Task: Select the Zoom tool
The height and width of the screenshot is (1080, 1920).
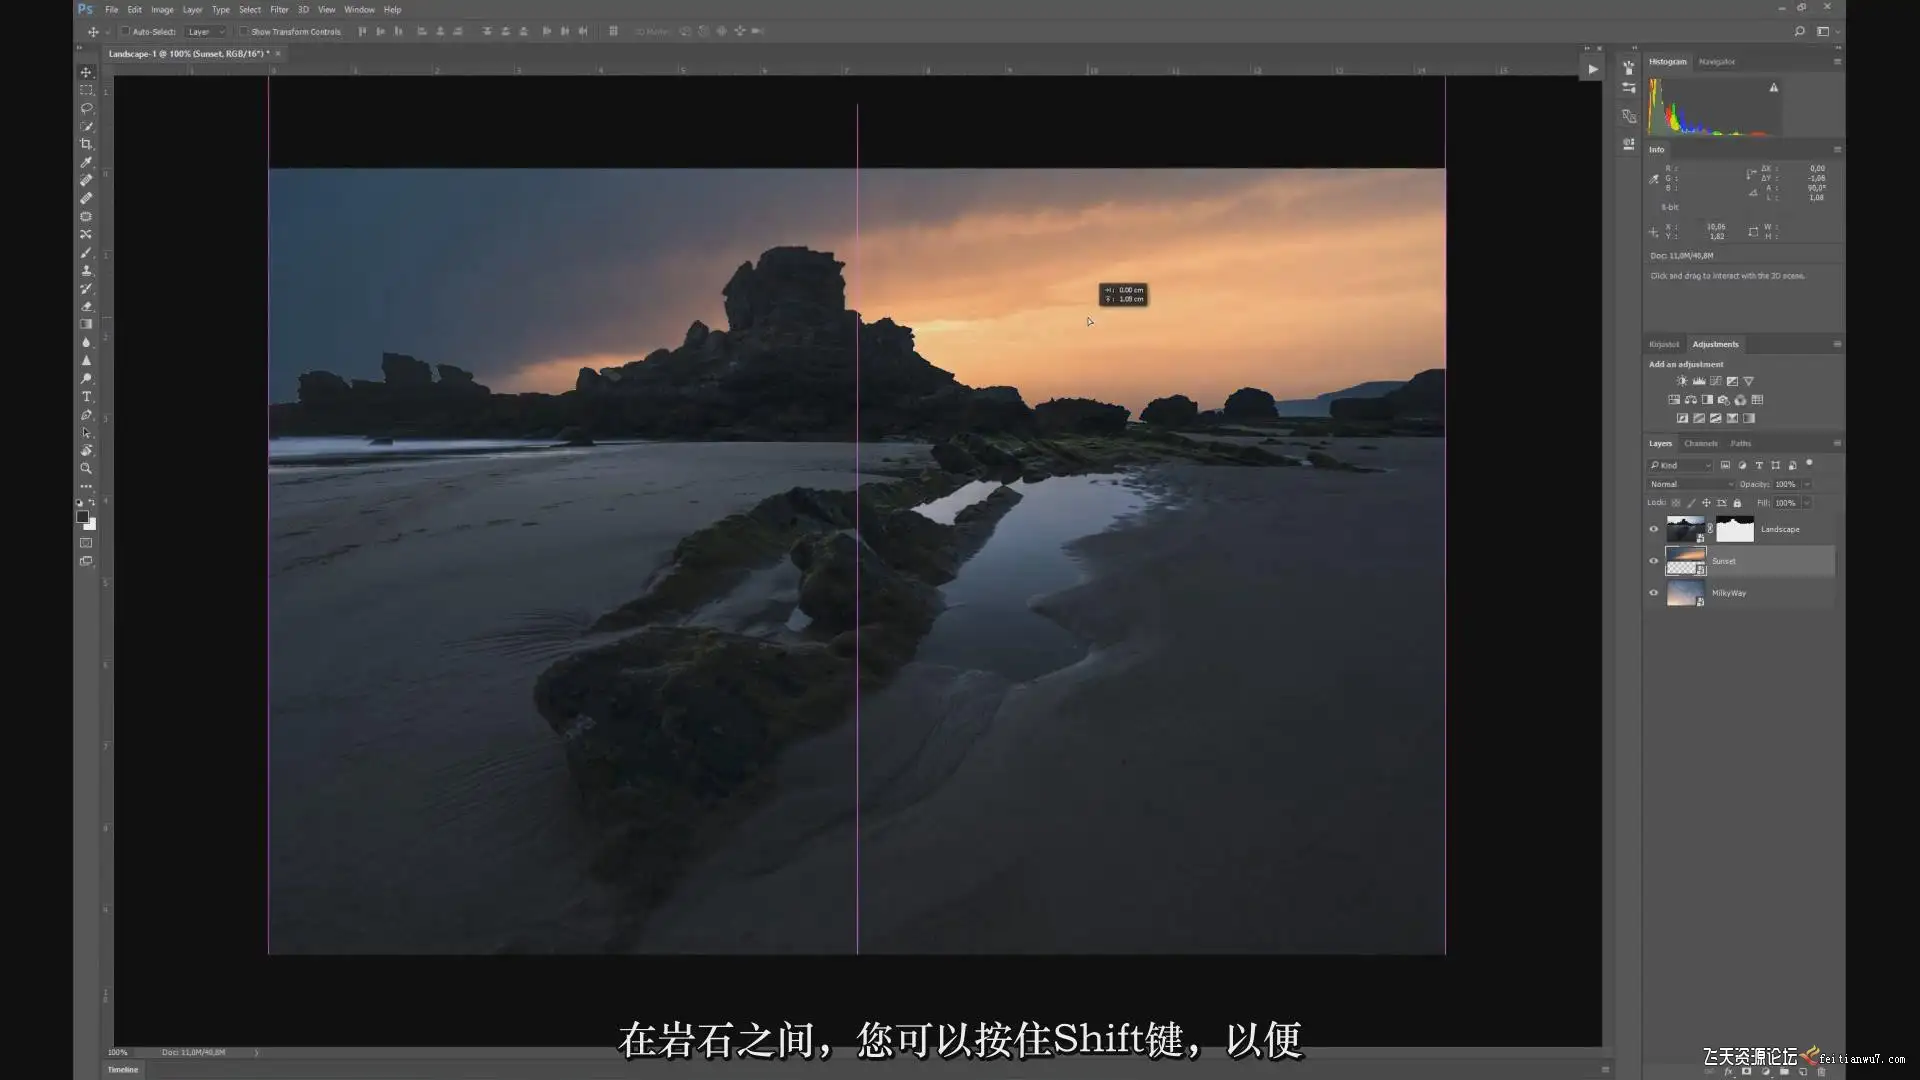Action: click(86, 469)
